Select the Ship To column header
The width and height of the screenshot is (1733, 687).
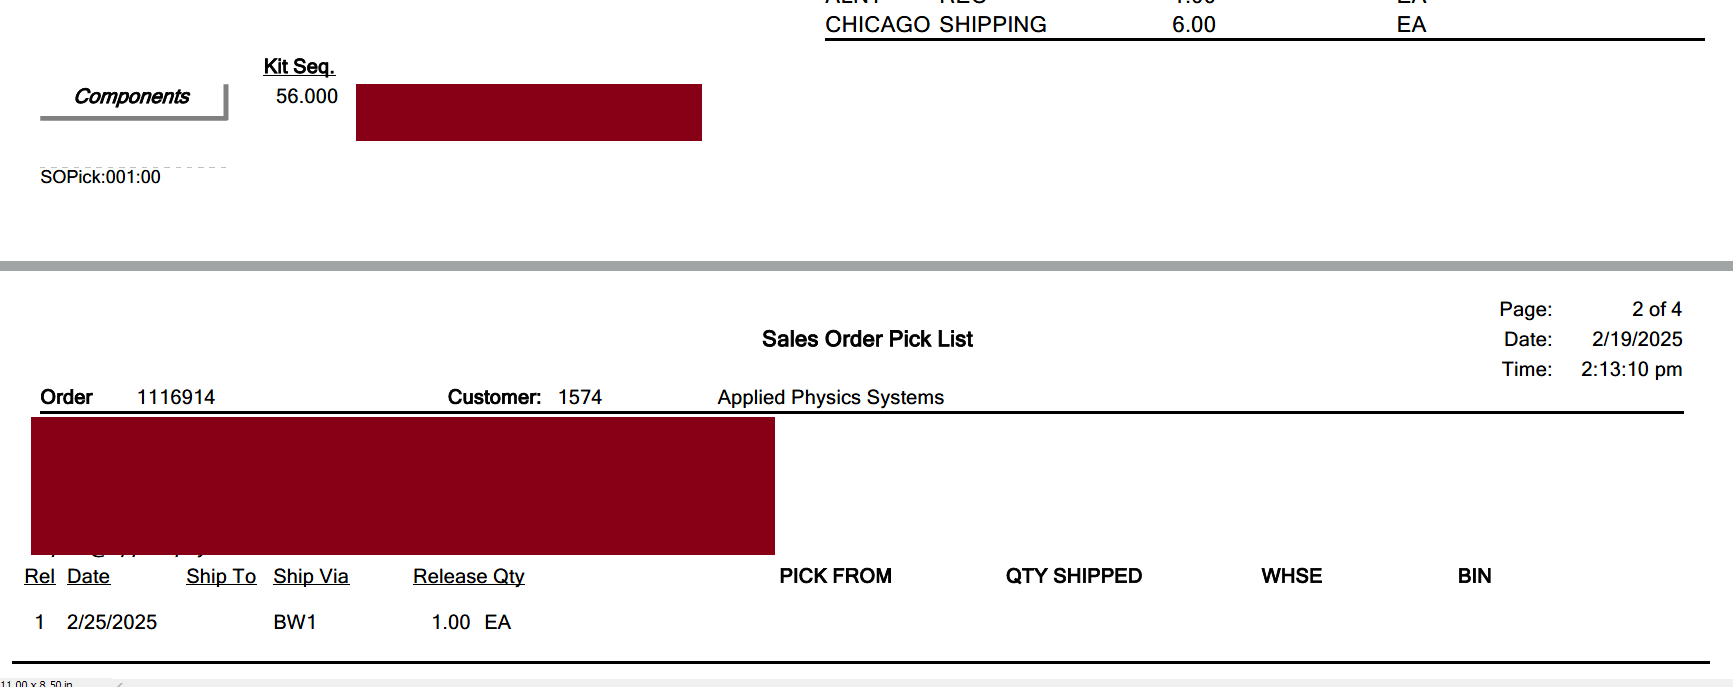click(221, 577)
